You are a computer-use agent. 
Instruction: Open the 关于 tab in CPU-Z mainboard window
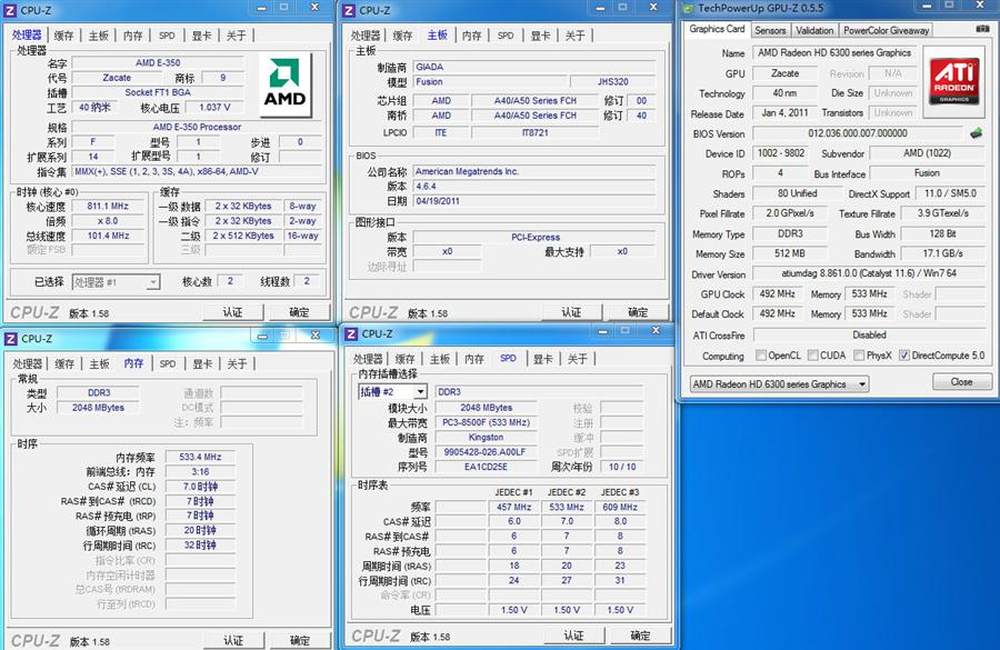(x=575, y=36)
